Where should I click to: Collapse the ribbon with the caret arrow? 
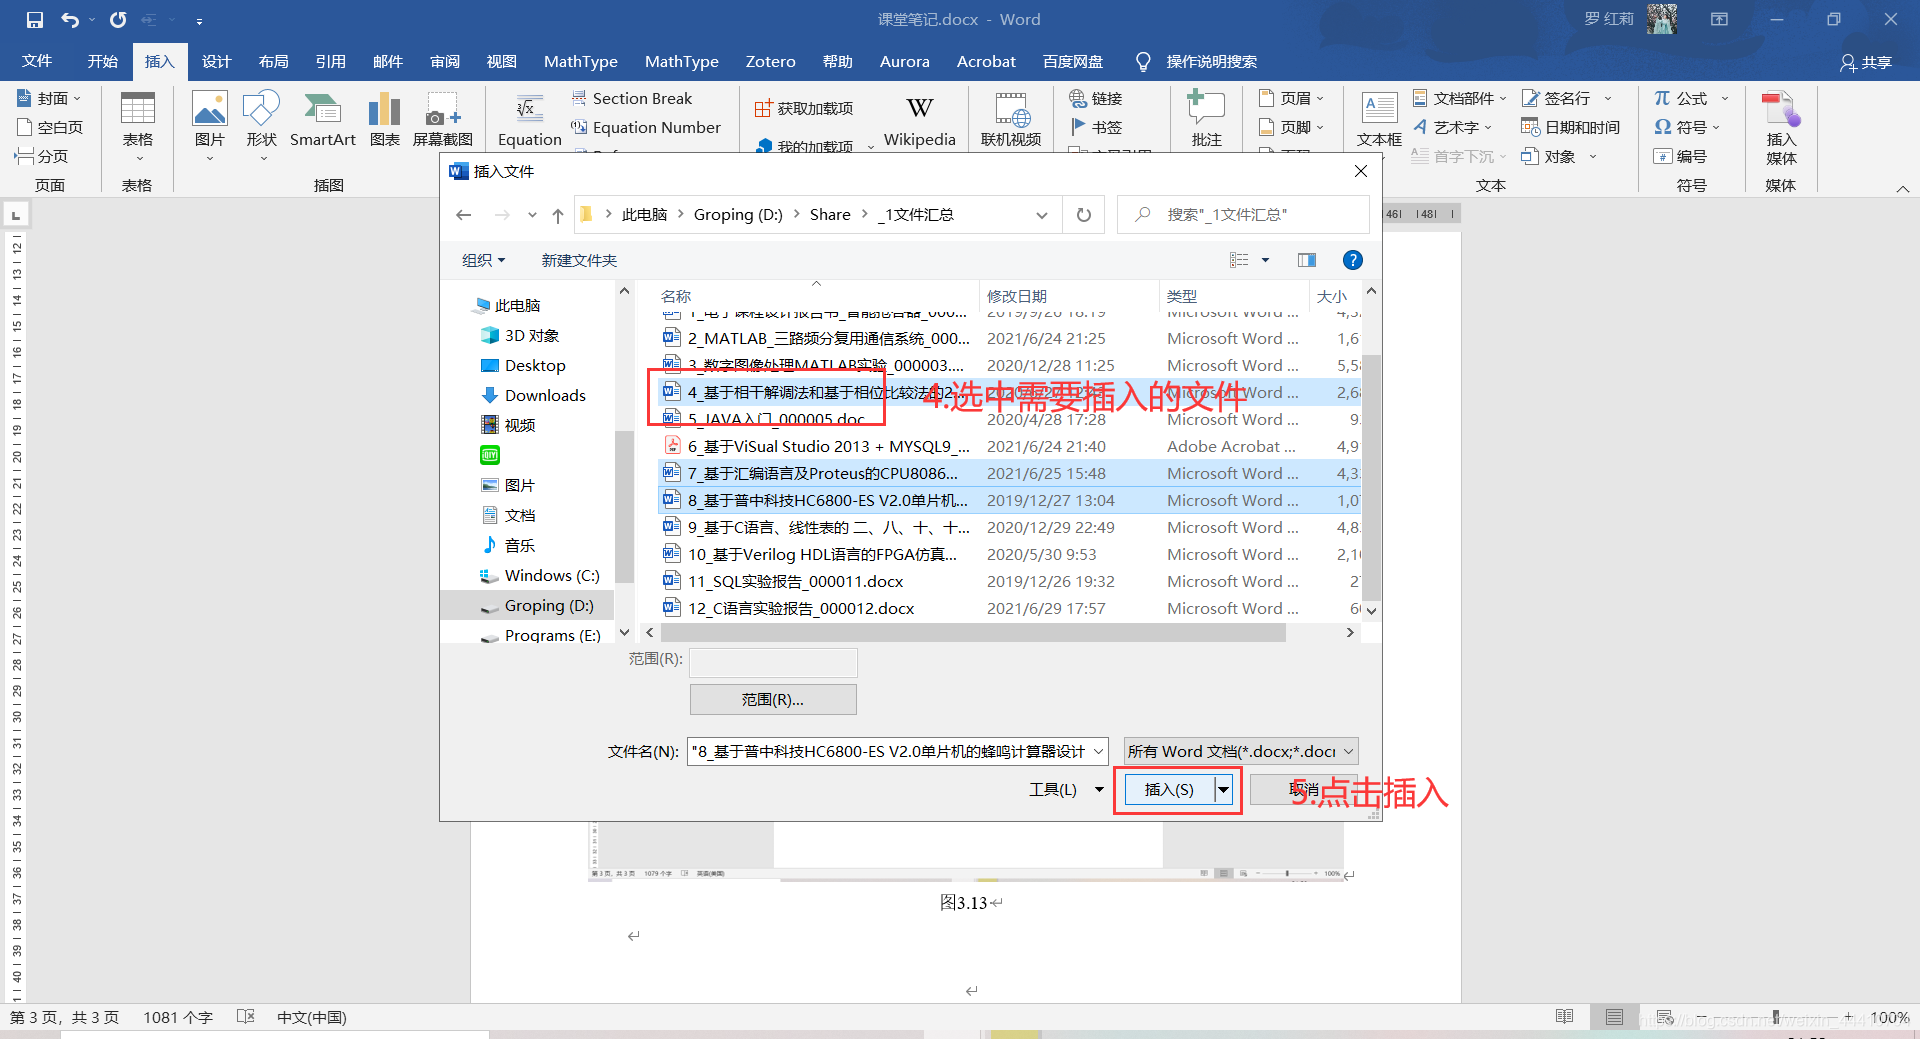click(1902, 188)
